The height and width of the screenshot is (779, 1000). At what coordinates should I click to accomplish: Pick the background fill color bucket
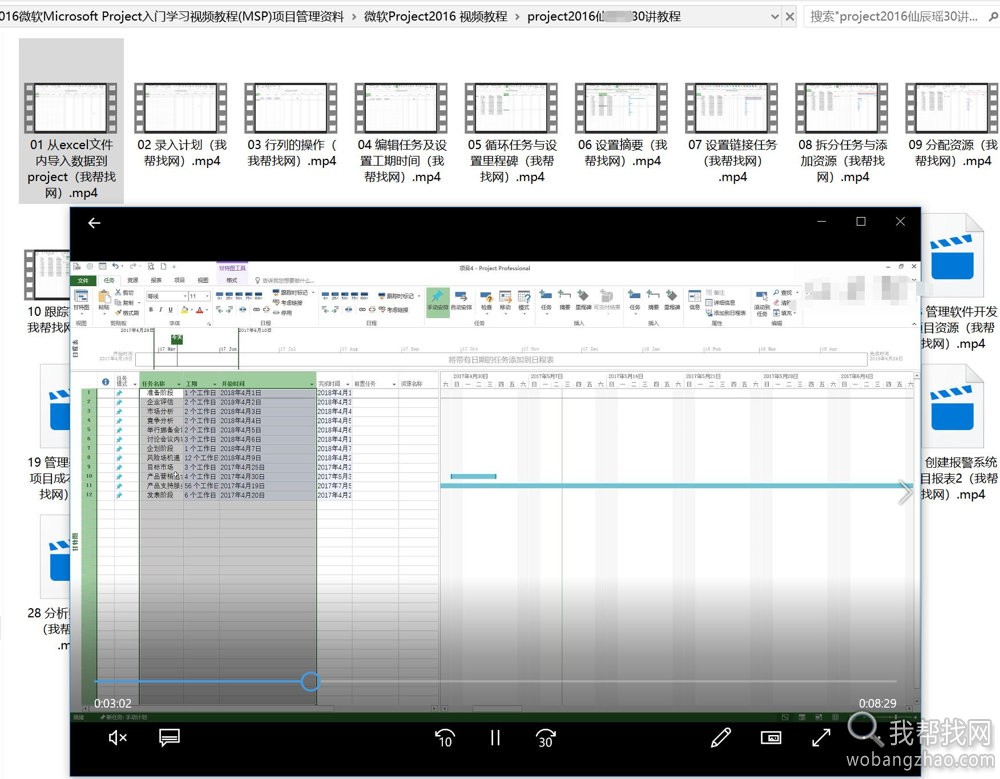[x=185, y=309]
